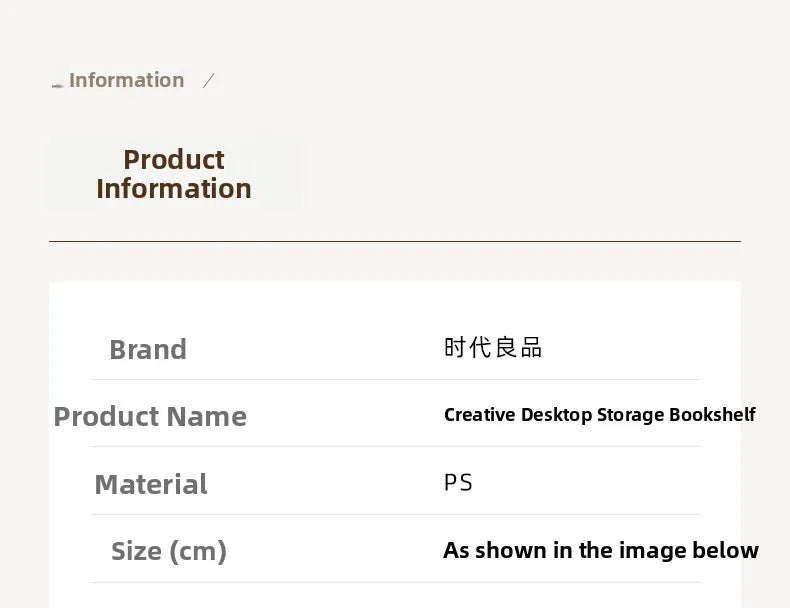Viewport: 790px width, 608px height.
Task: Click the small icon before Information
Action: pyautogui.click(x=57, y=84)
